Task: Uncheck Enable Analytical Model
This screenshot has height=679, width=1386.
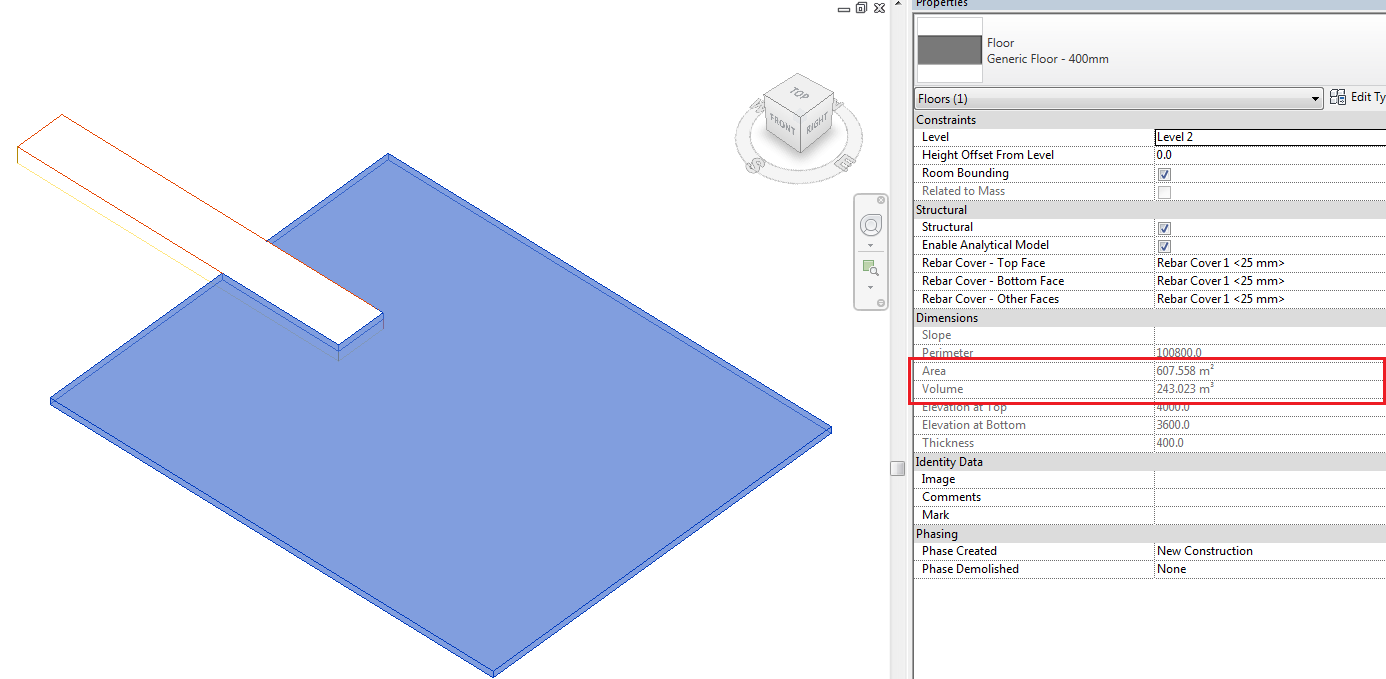Action: [1164, 245]
